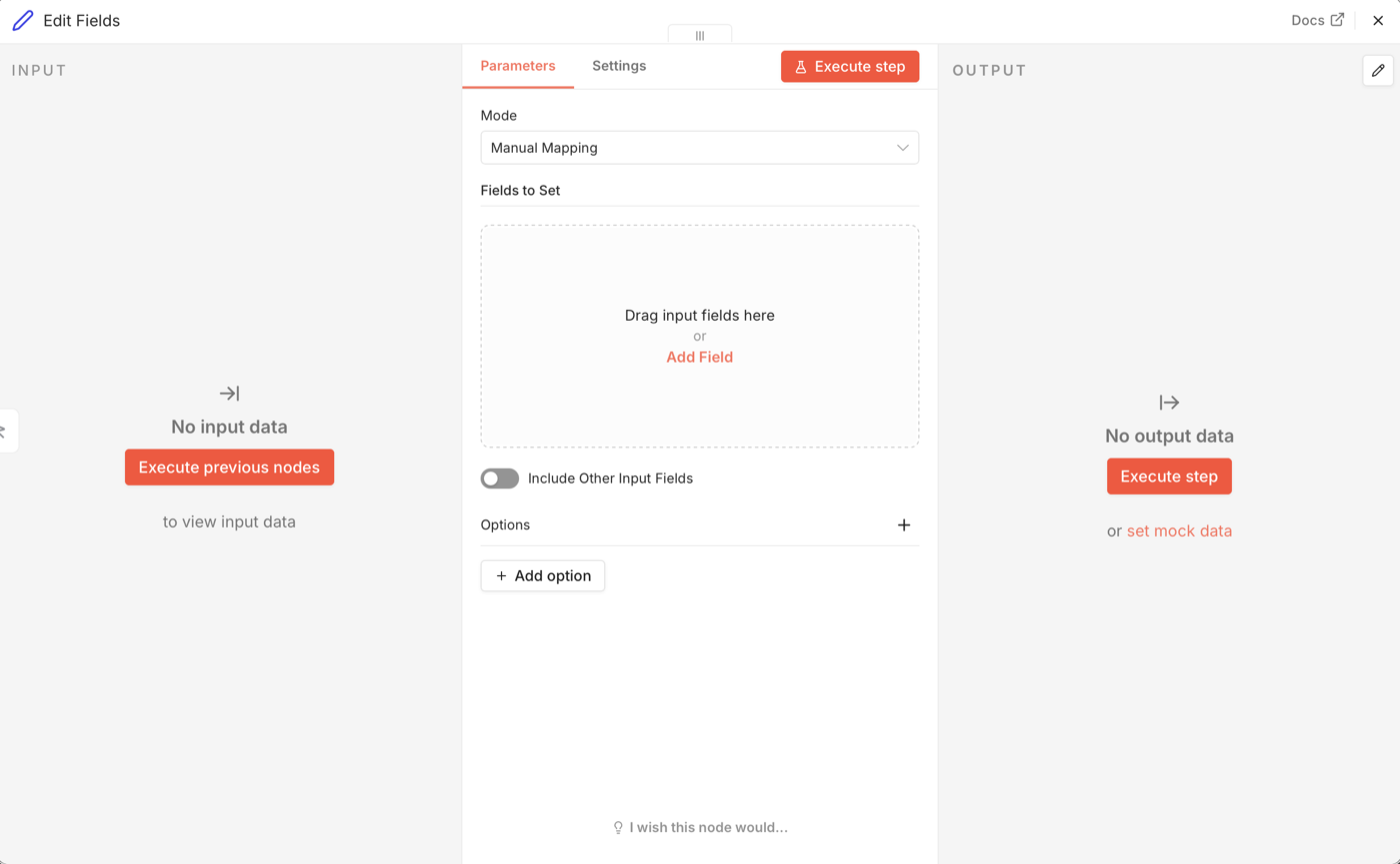
Task: Click the plus icon beside Options
Action: [x=904, y=525]
